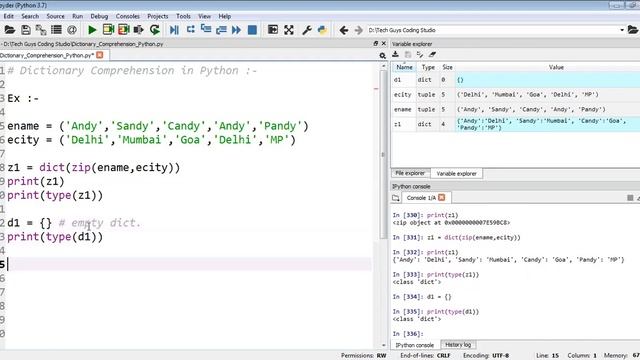The width and height of the screenshot is (640, 360).
Task: Click the debug Step over icon
Action: click(x=190, y=30)
